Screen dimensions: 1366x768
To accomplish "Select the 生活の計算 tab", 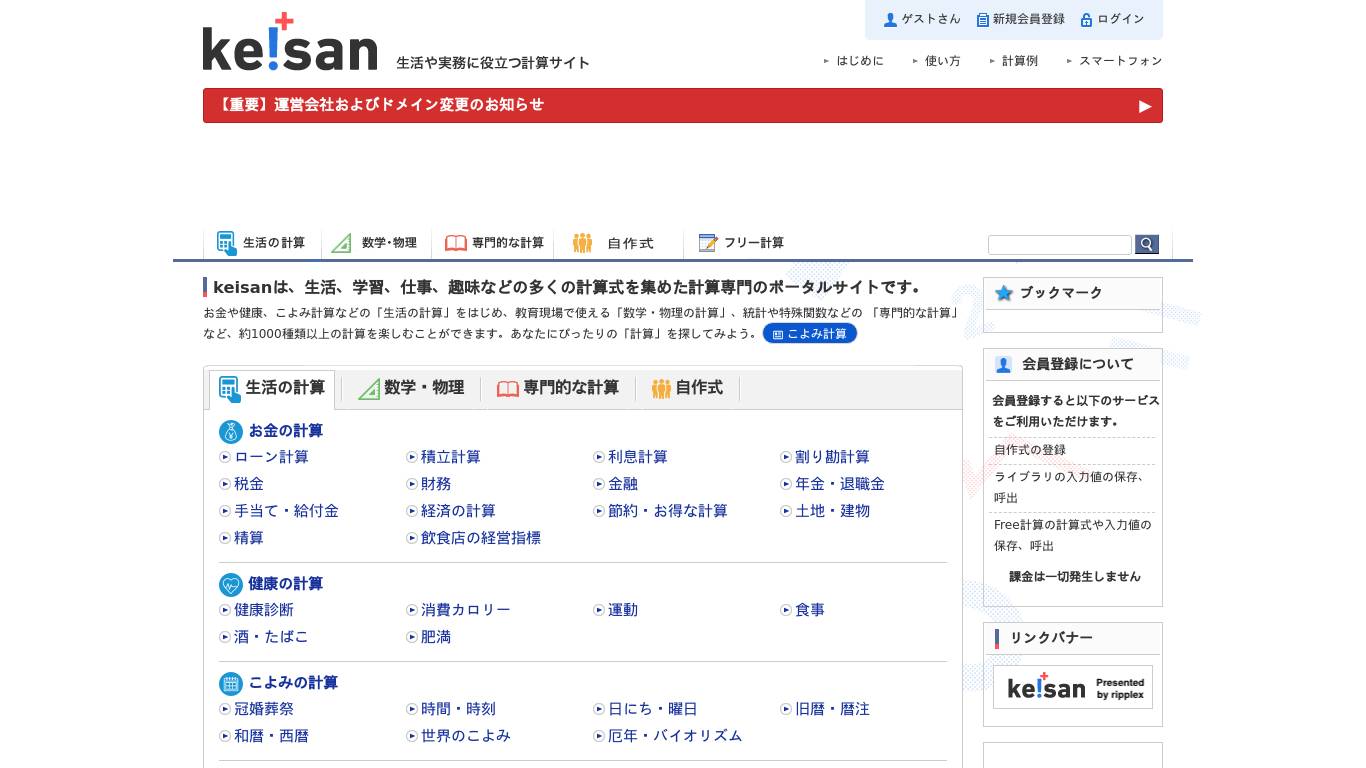I will (272, 389).
